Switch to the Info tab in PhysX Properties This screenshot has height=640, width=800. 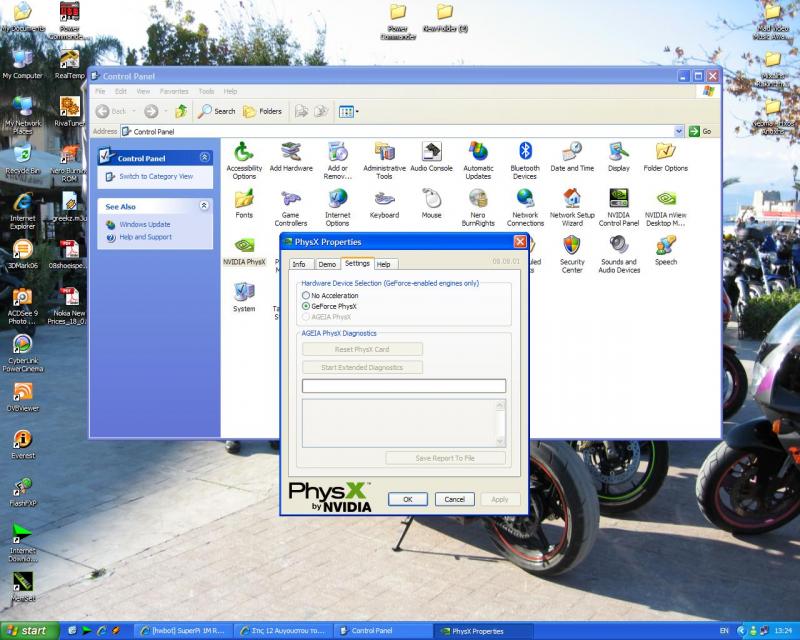point(299,264)
